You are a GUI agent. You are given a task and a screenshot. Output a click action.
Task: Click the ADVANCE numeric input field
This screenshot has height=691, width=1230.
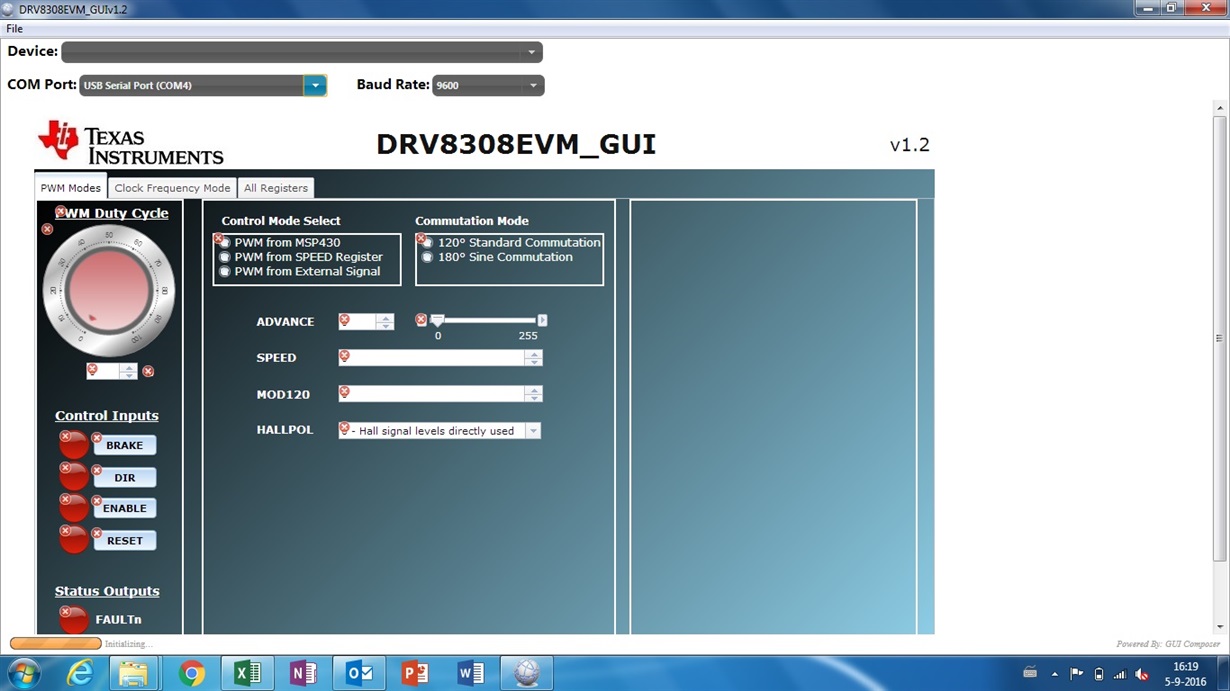click(357, 322)
